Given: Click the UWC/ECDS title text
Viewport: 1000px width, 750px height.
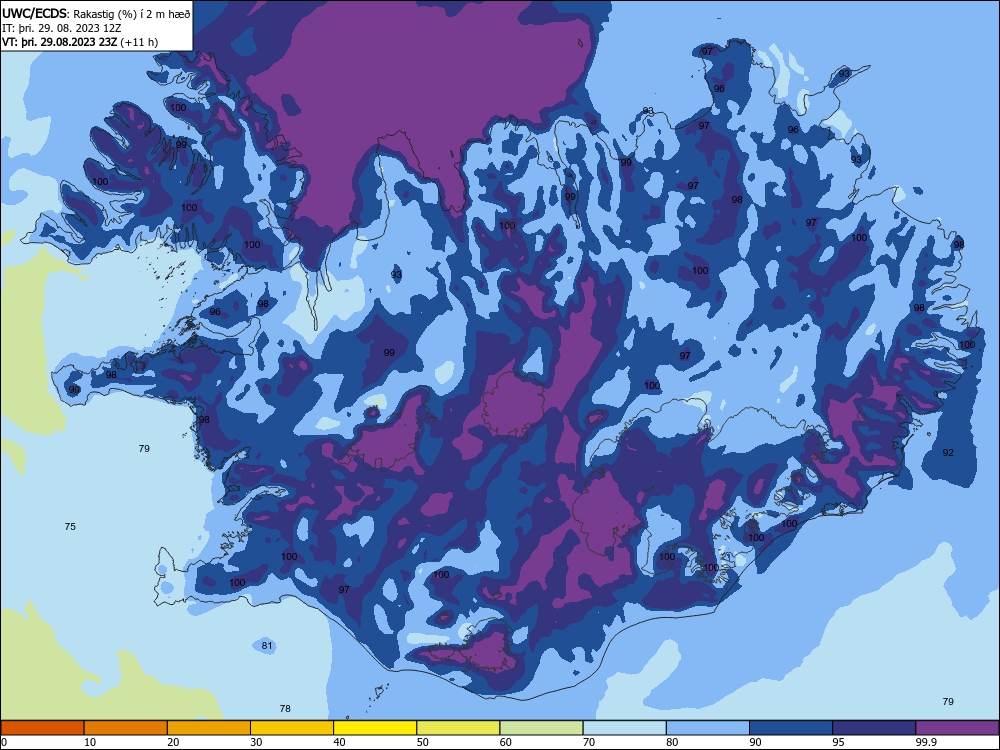Looking at the screenshot, I should pyautogui.click(x=34, y=13).
